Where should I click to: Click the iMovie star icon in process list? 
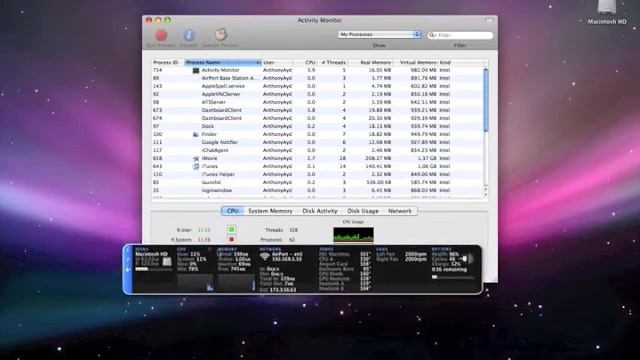(x=196, y=158)
